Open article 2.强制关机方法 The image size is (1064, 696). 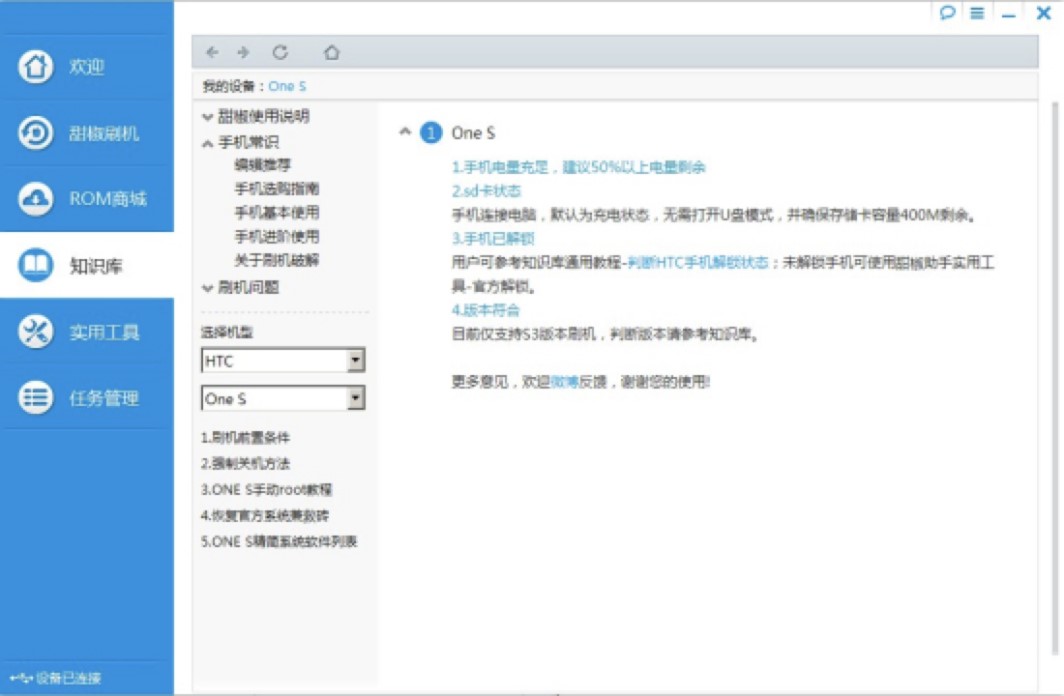pos(246,463)
